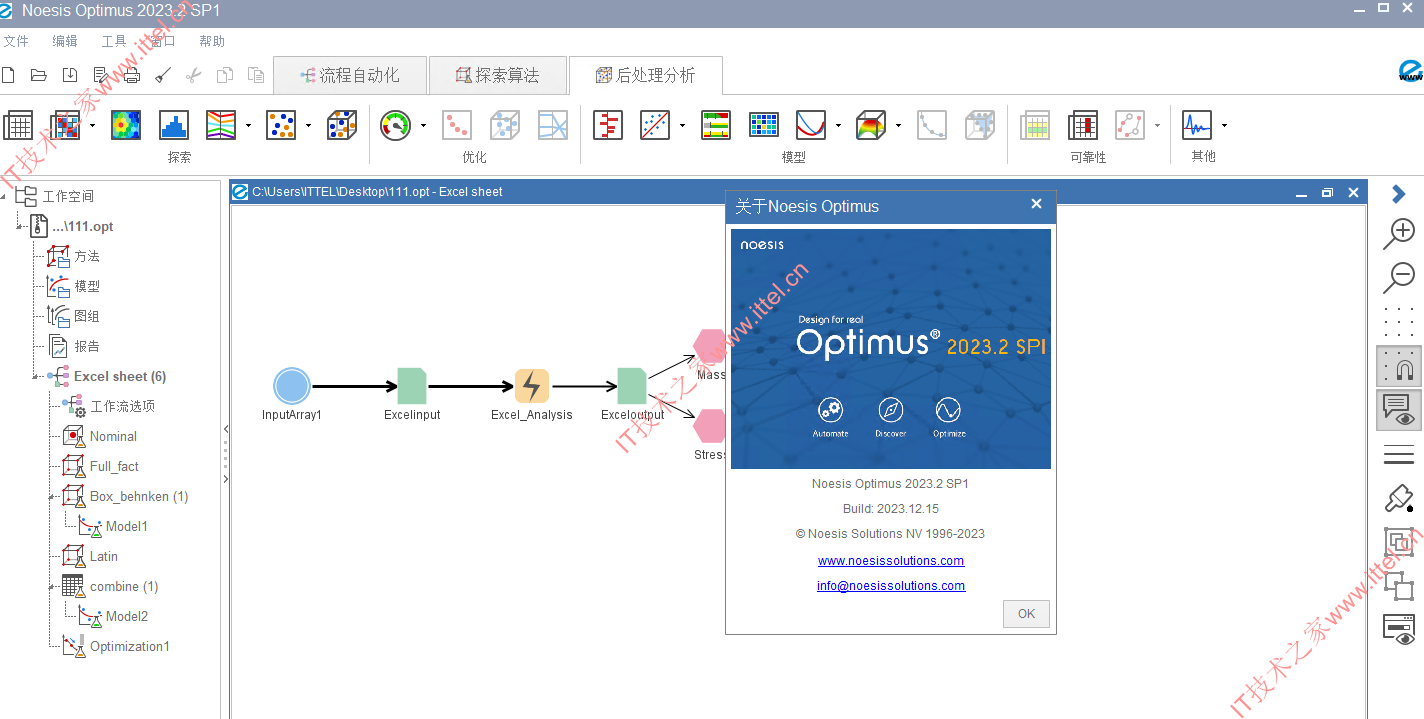Open dropdown arrow beside 3D surface icon
The height and width of the screenshot is (719, 1424).
(x=898, y=126)
